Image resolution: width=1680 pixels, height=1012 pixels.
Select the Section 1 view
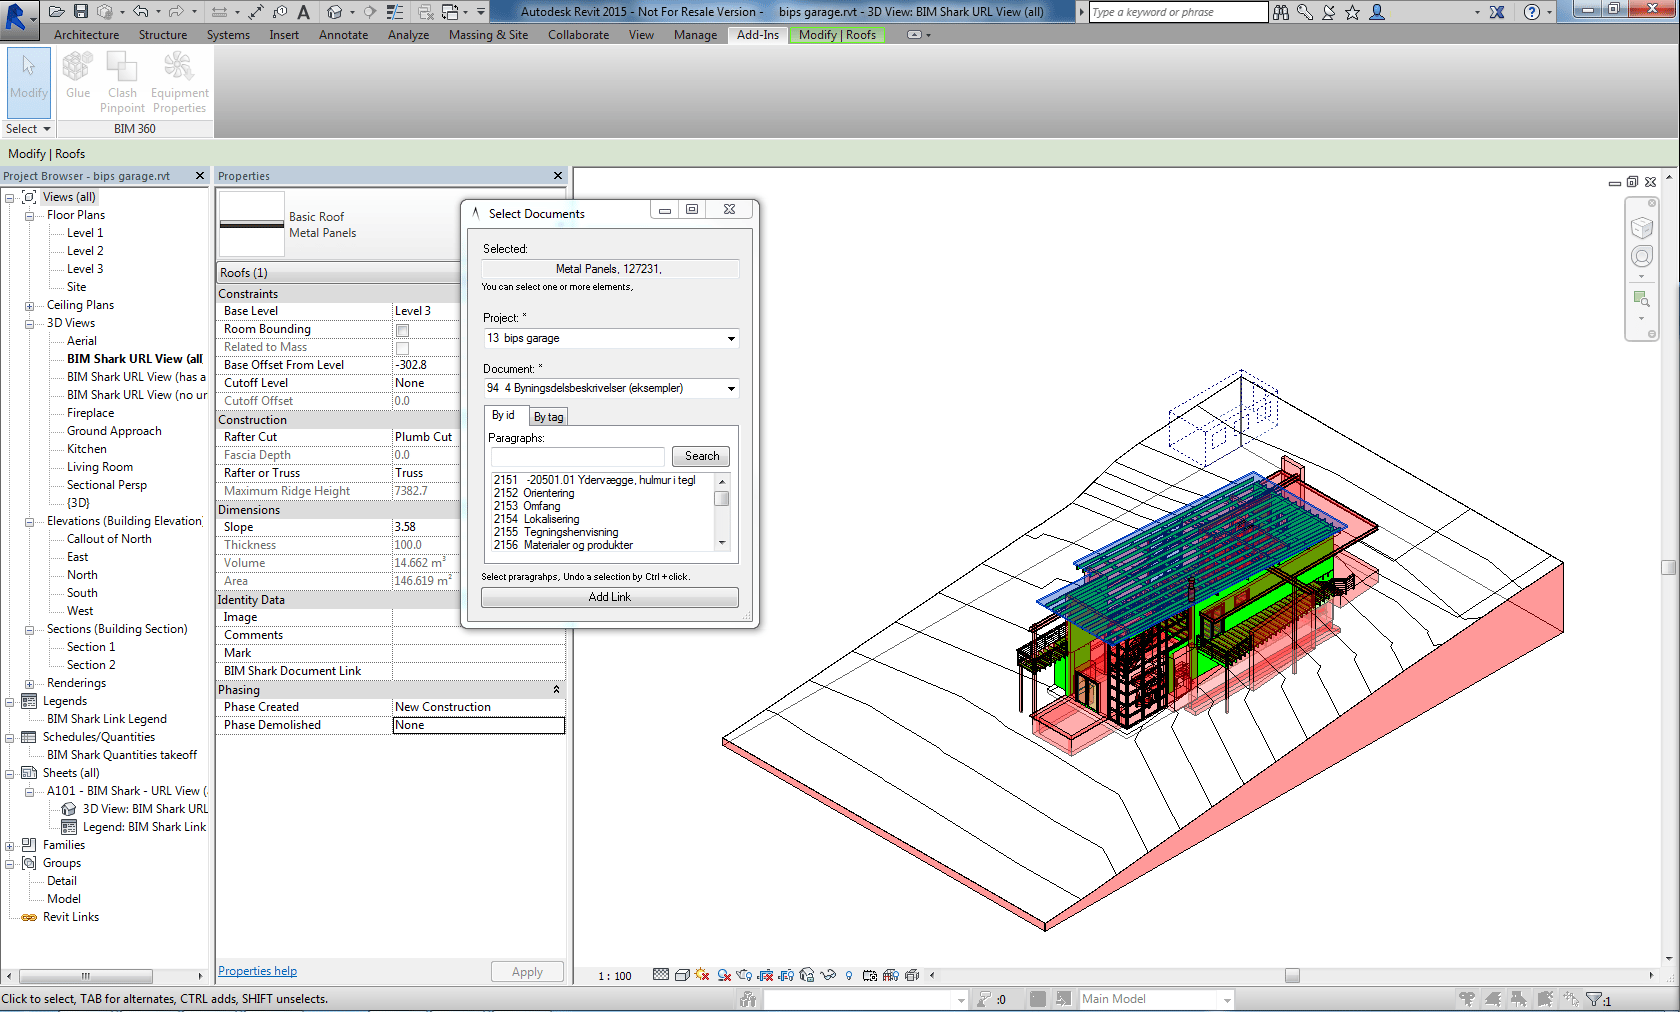[91, 647]
